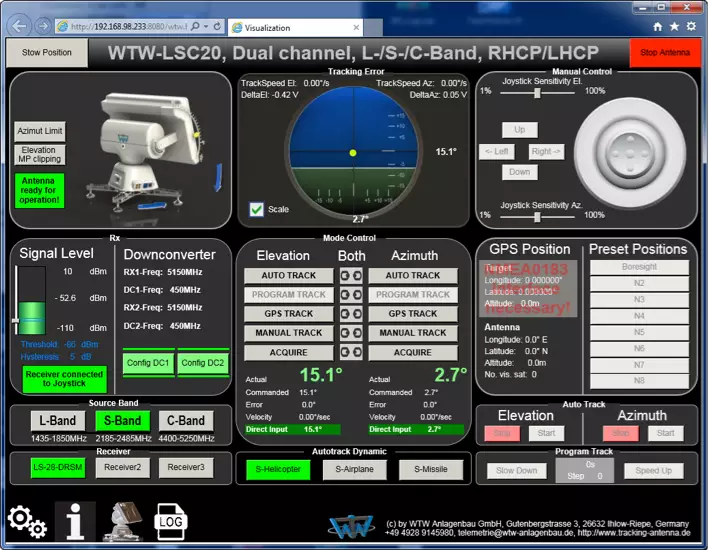Select the Boresight preset position

pyautogui.click(x=639, y=267)
